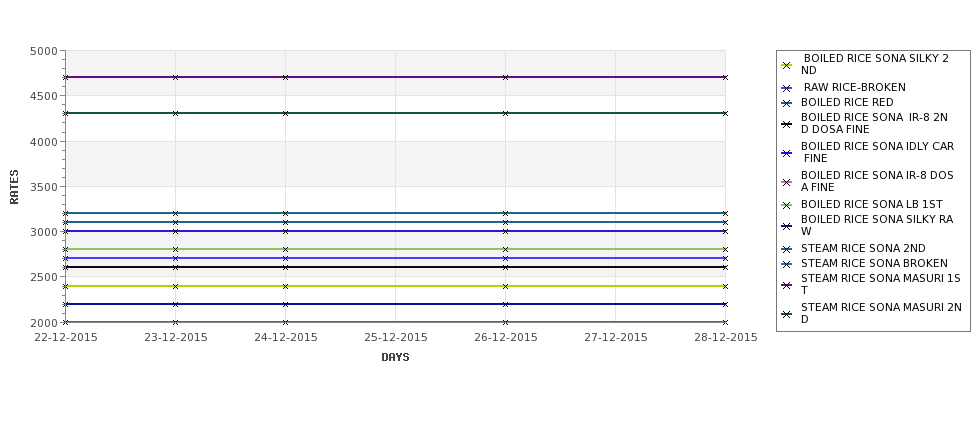This screenshot has height=429, width=975.
Task: Select the BOILED RICE SONA SILKY RAW legend label
Action: [877, 225]
